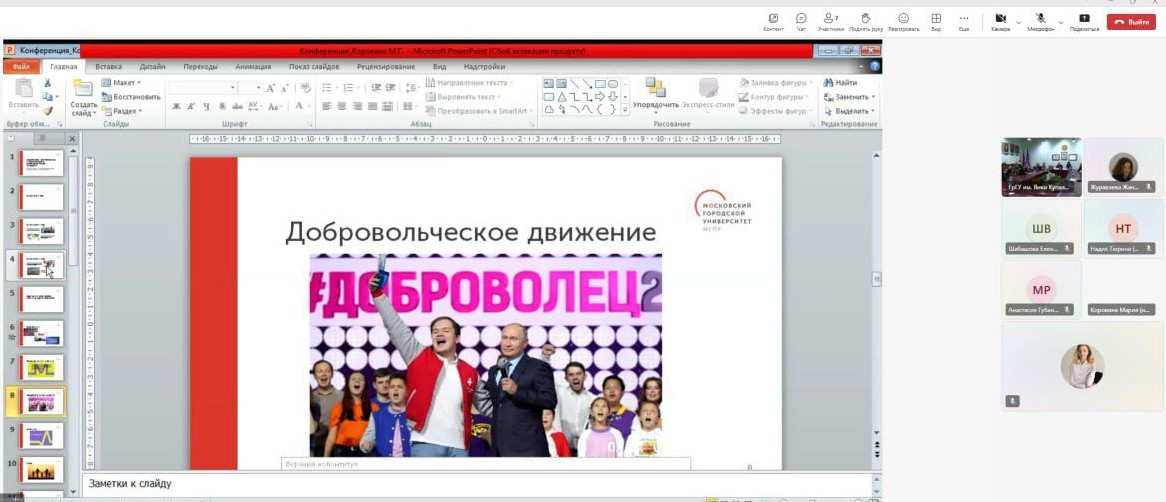Toggle bold text formatting in ribbon
This screenshot has width=1166, height=502.
coord(177,106)
